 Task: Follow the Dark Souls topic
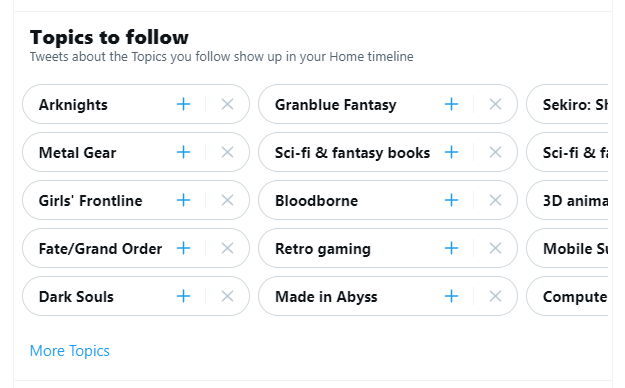[x=183, y=296]
